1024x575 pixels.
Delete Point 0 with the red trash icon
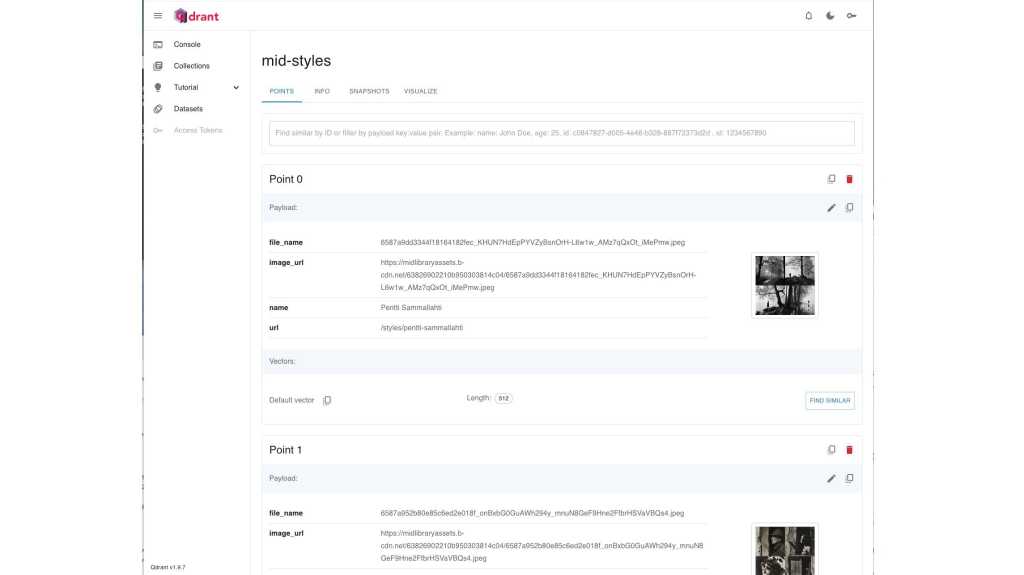pos(850,179)
